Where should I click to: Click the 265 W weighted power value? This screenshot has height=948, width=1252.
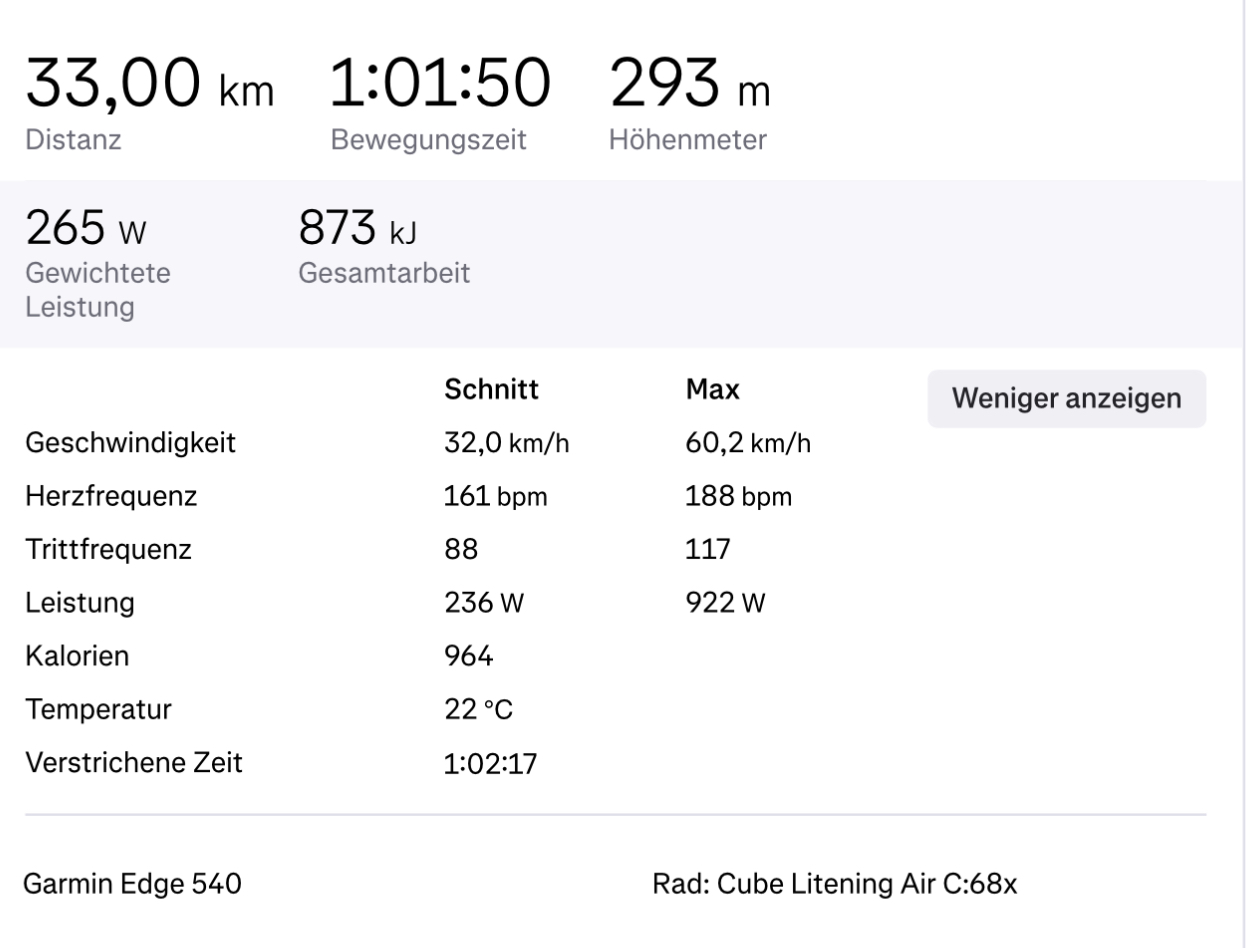tap(86, 232)
